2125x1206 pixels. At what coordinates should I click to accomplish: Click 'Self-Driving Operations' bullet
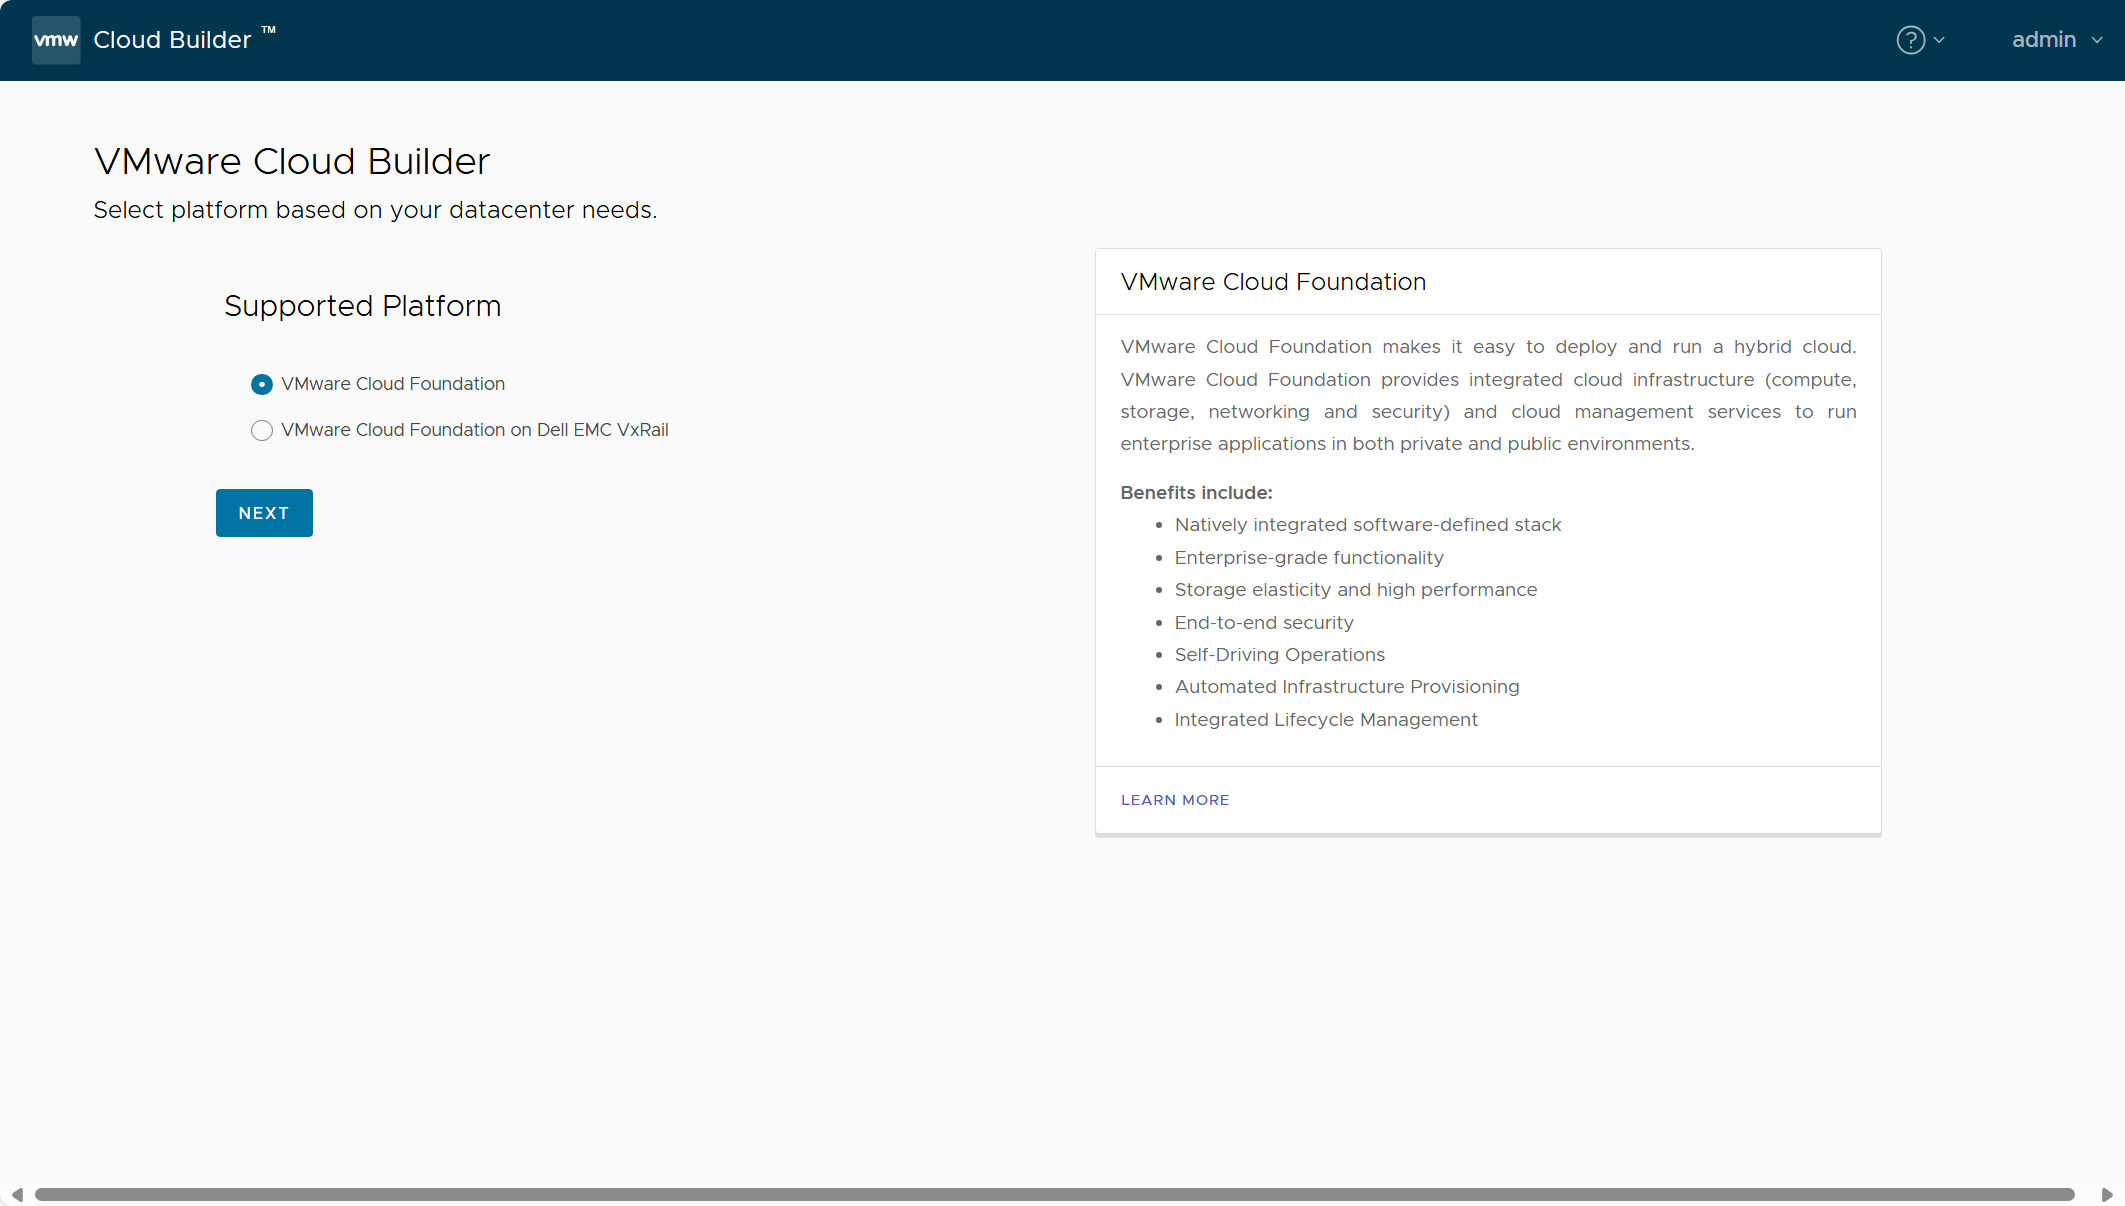[1280, 655]
